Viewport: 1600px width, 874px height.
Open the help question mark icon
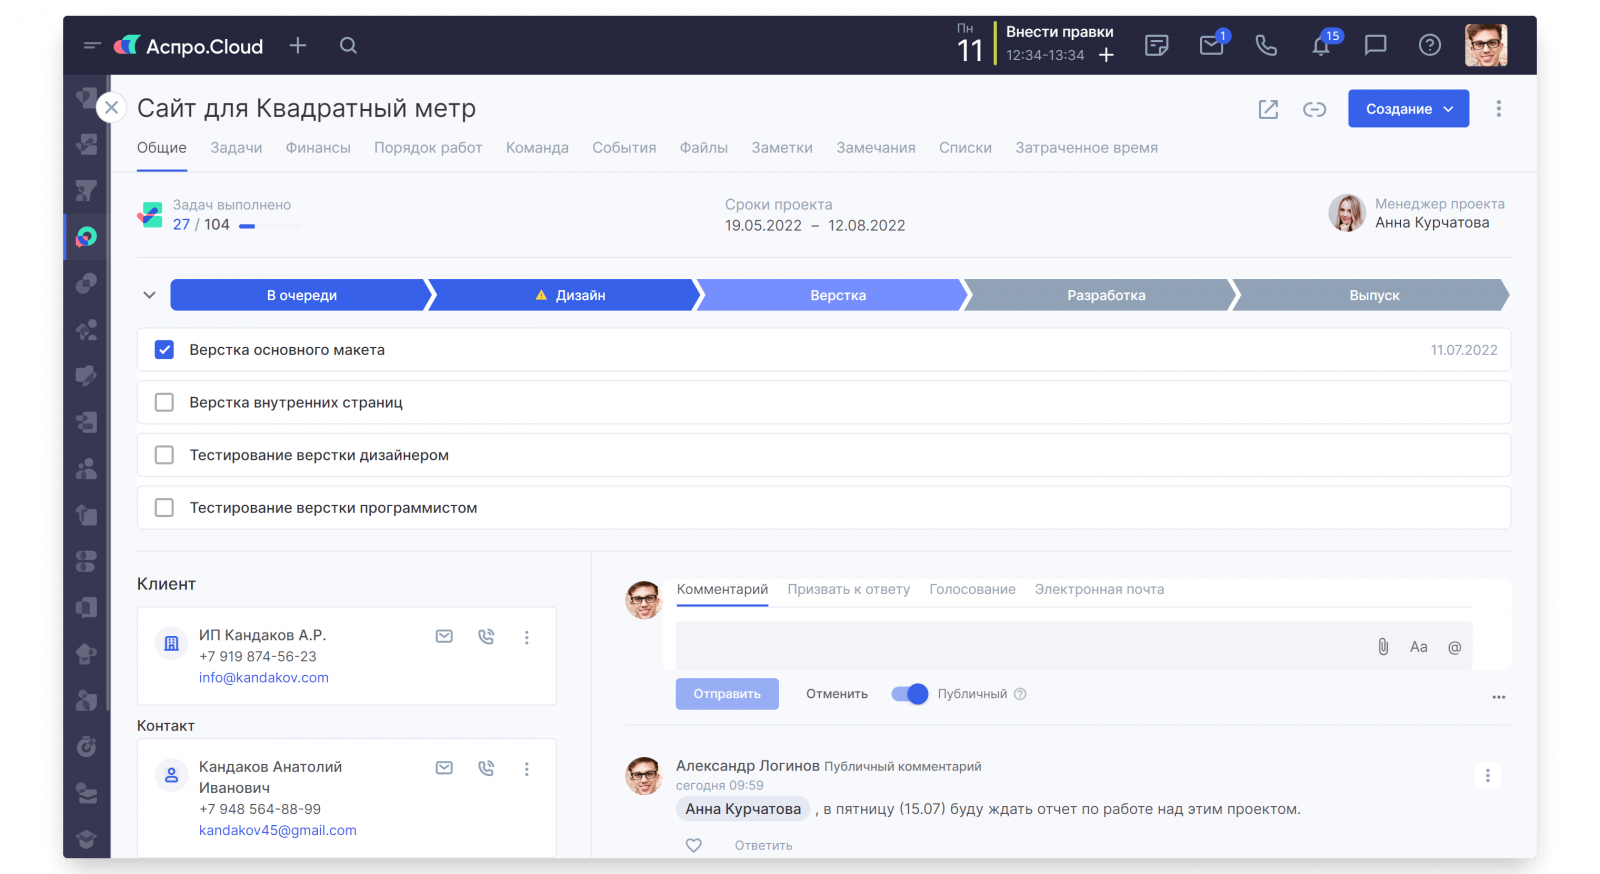pyautogui.click(x=1430, y=46)
